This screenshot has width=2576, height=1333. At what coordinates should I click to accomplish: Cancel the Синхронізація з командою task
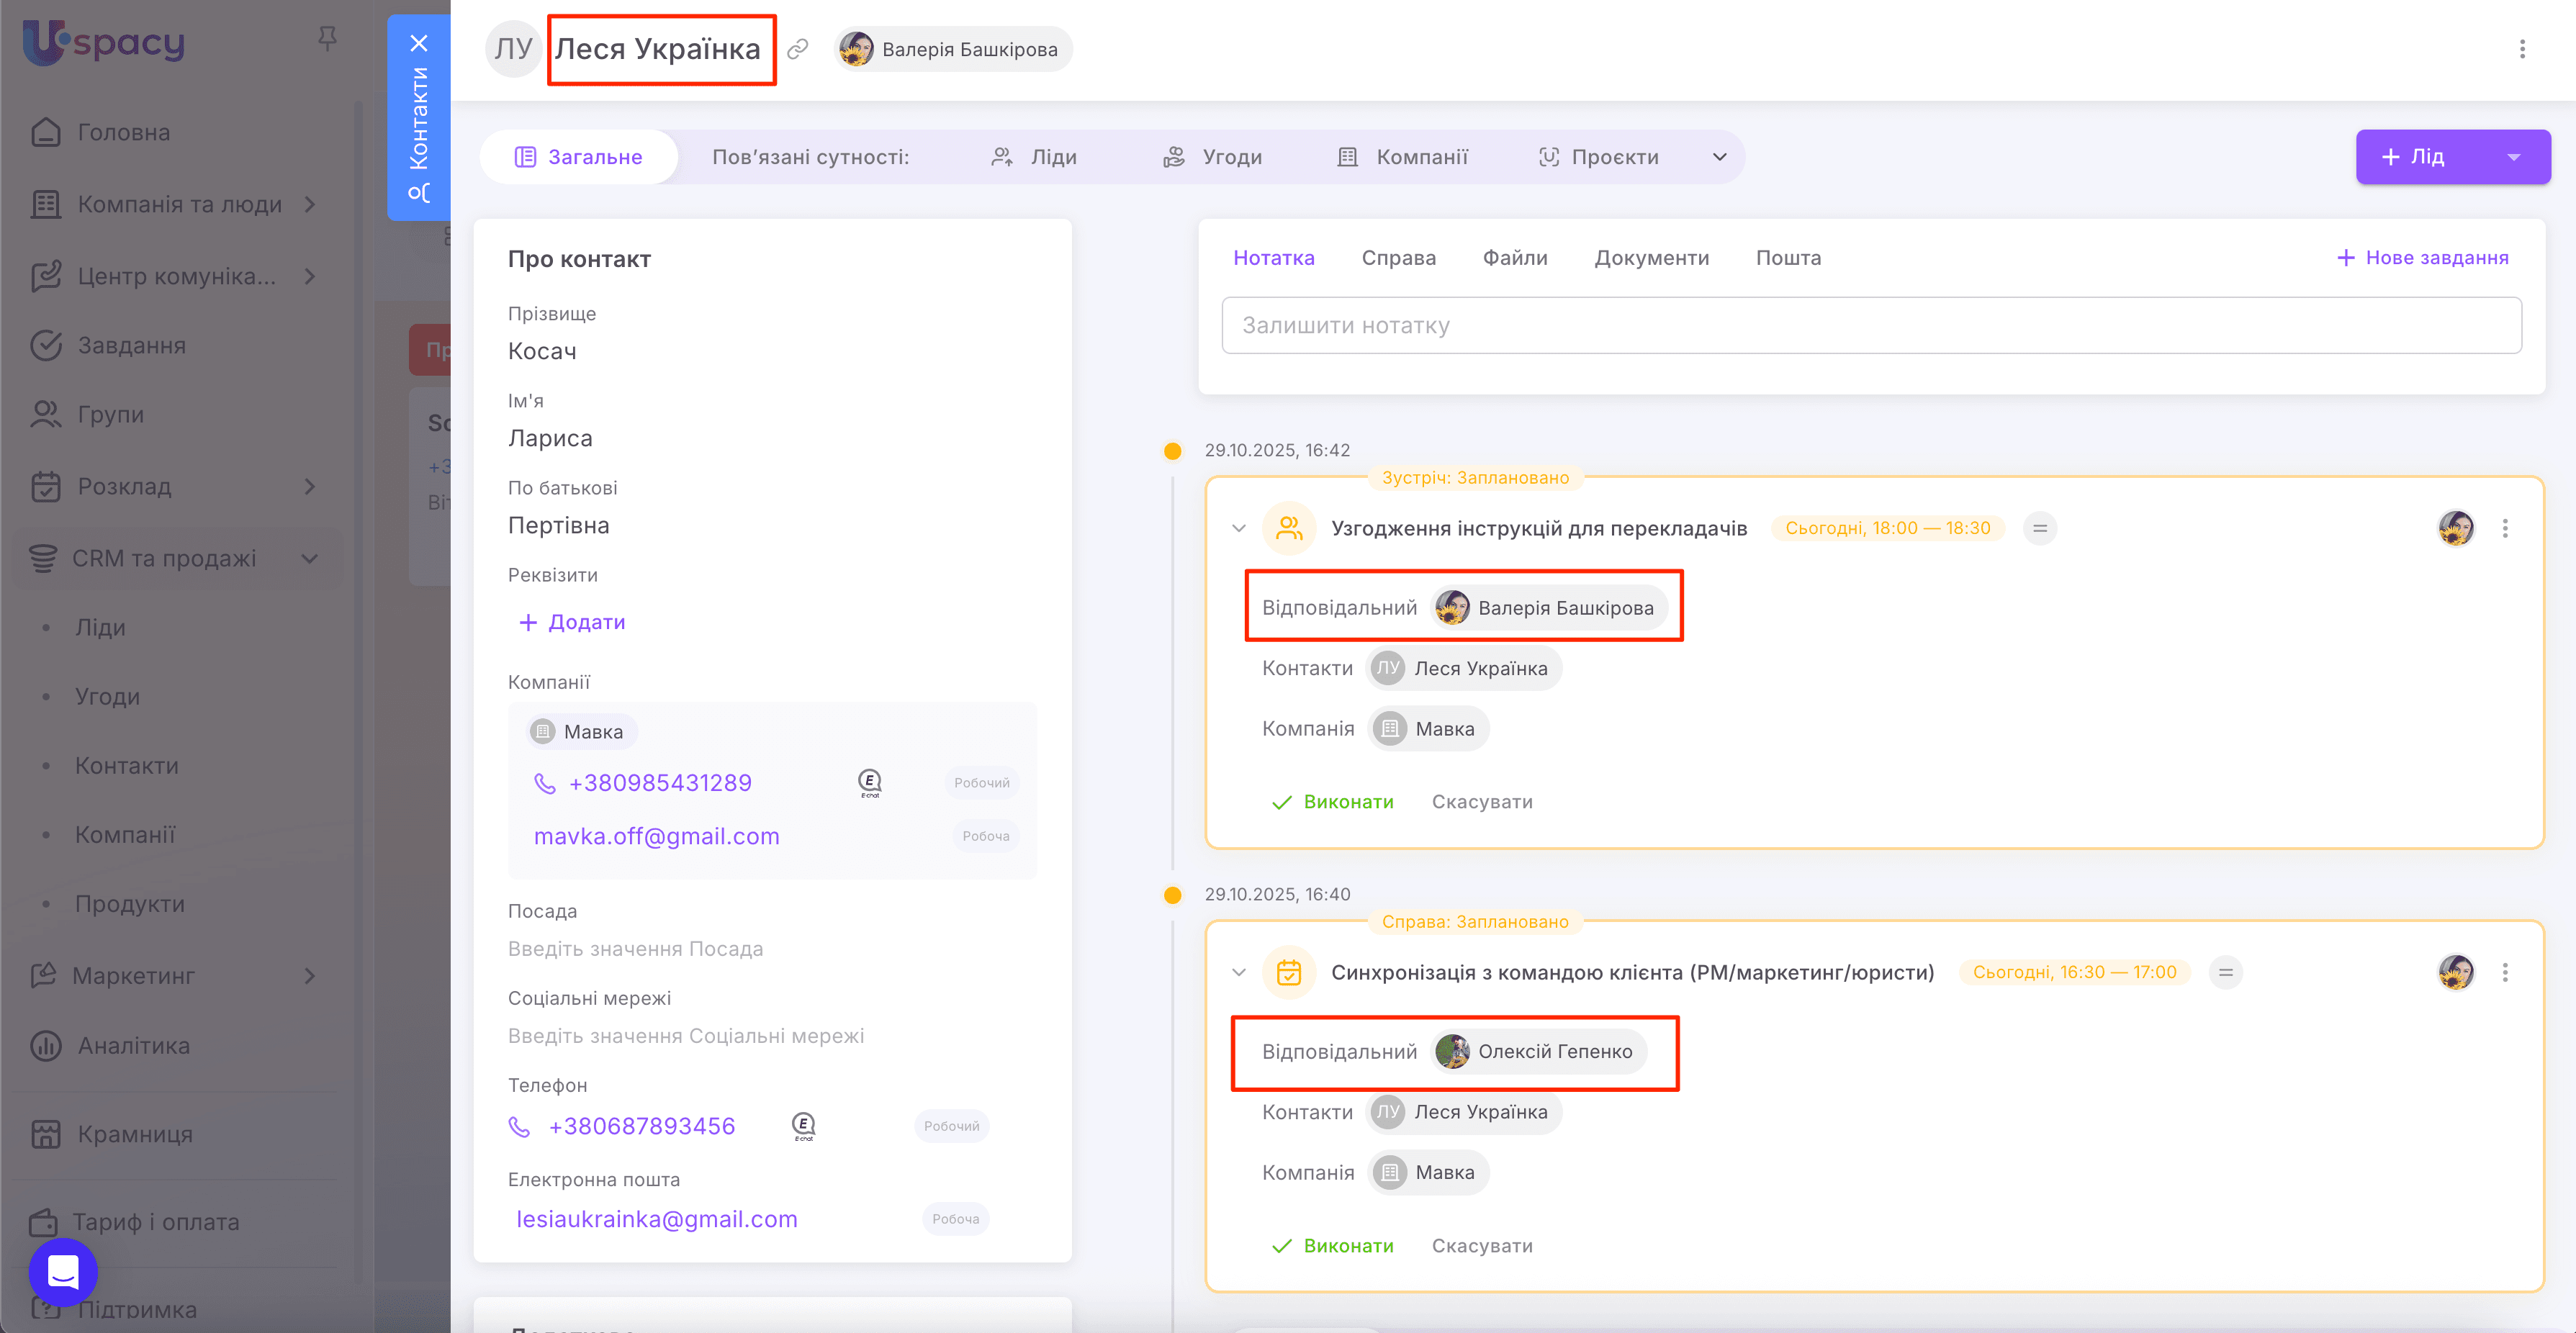pos(1482,1246)
